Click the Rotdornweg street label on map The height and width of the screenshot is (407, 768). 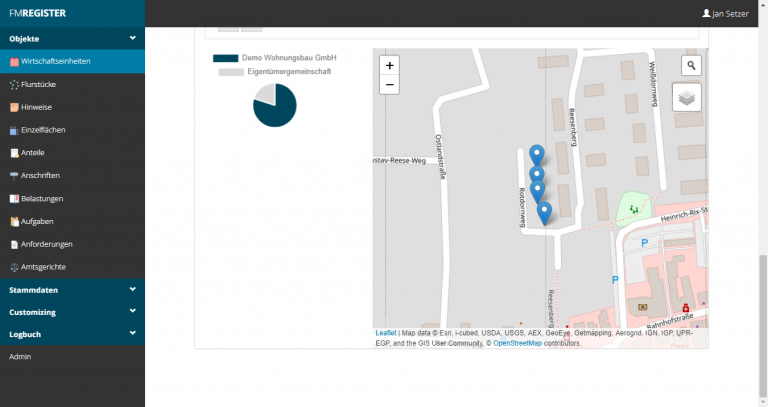click(x=522, y=207)
